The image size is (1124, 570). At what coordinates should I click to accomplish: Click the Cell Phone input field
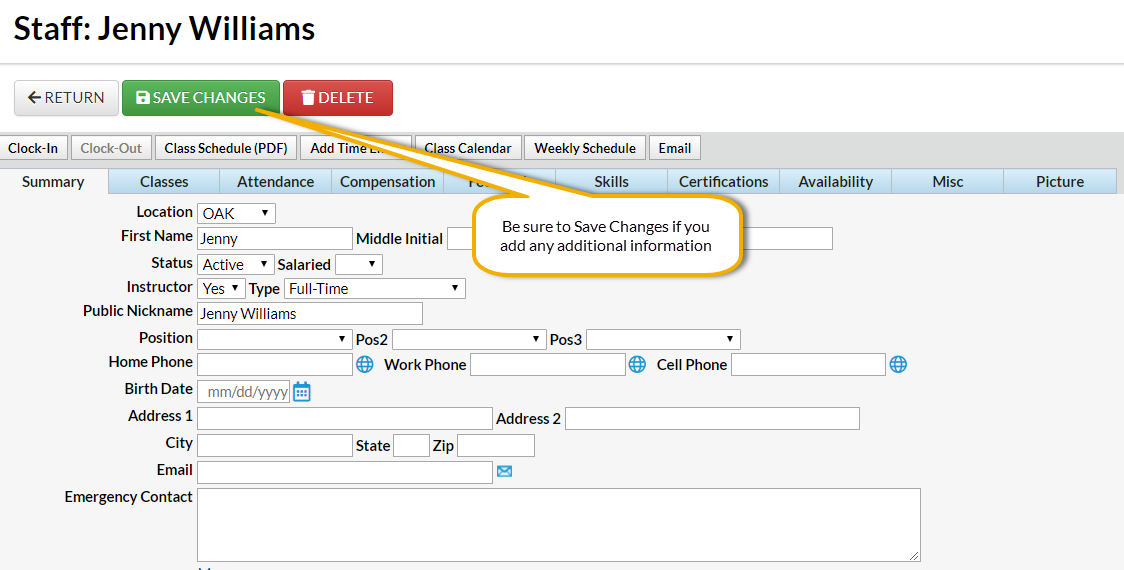(x=809, y=364)
